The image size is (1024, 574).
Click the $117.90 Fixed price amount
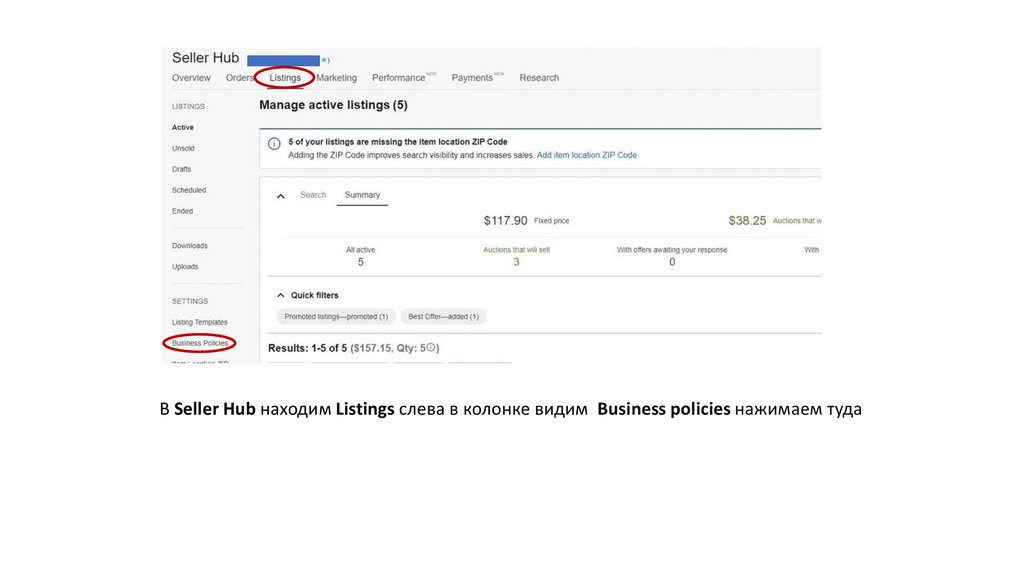click(505, 221)
